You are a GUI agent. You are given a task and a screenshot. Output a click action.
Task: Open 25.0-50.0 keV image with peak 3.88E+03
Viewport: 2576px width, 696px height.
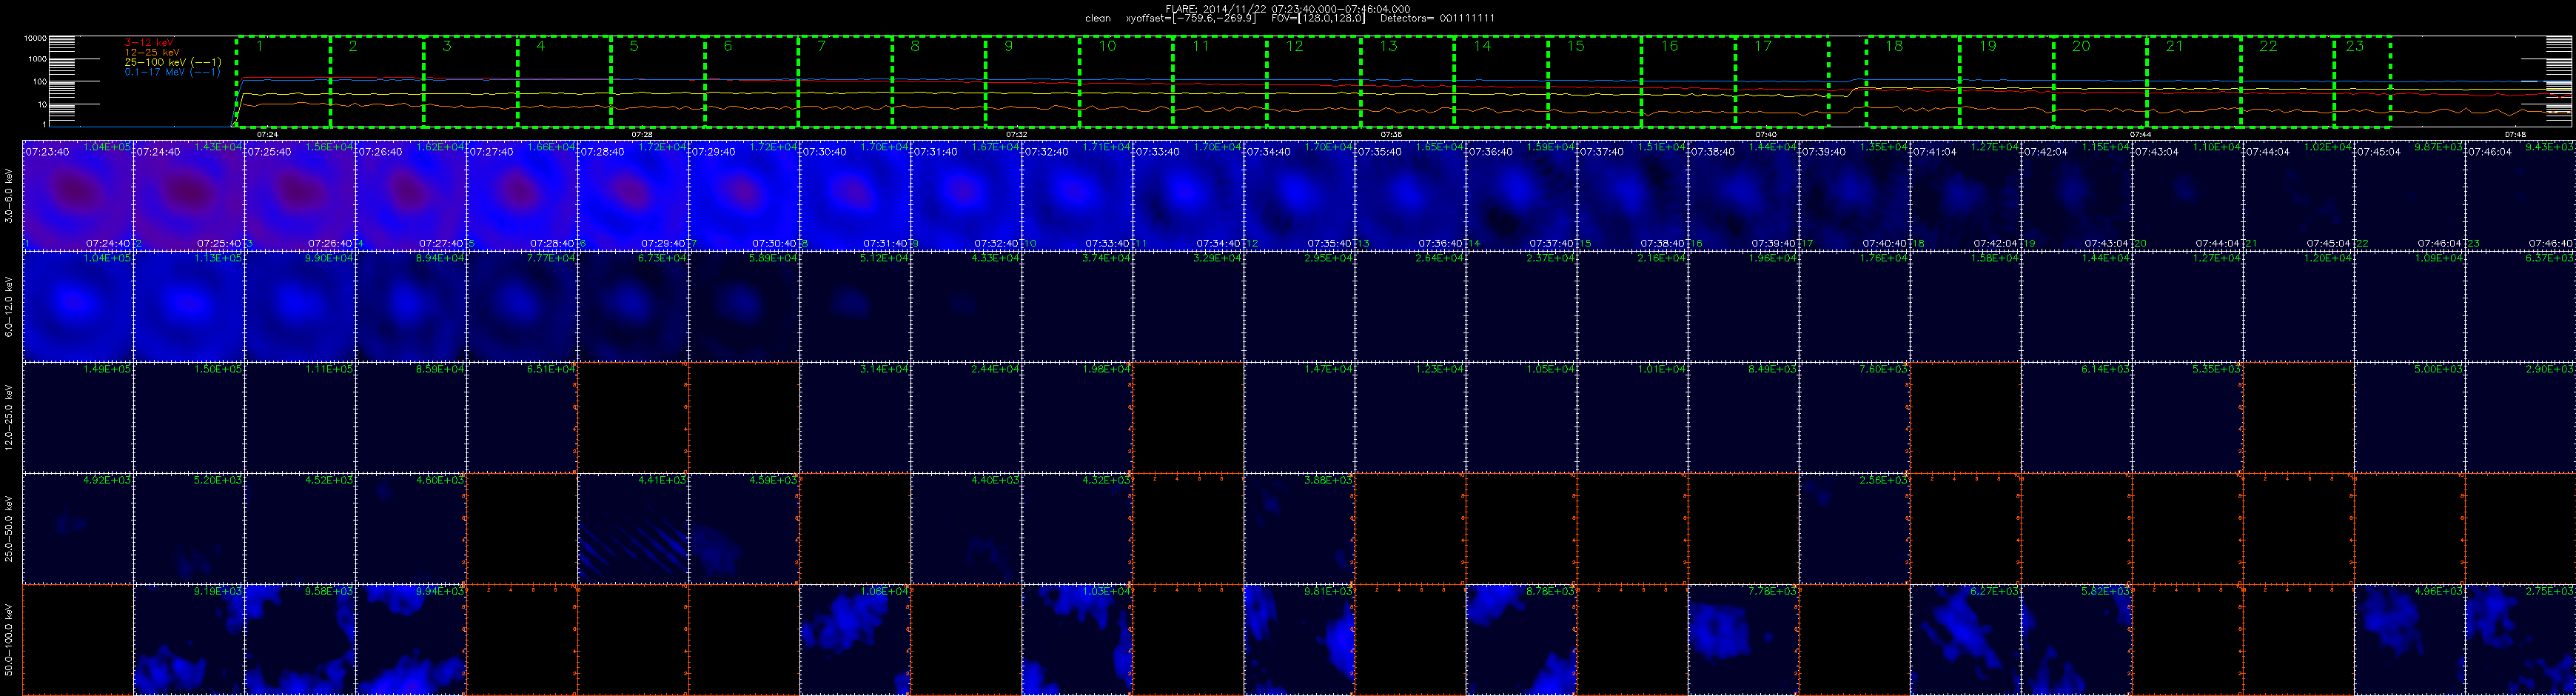[1299, 528]
